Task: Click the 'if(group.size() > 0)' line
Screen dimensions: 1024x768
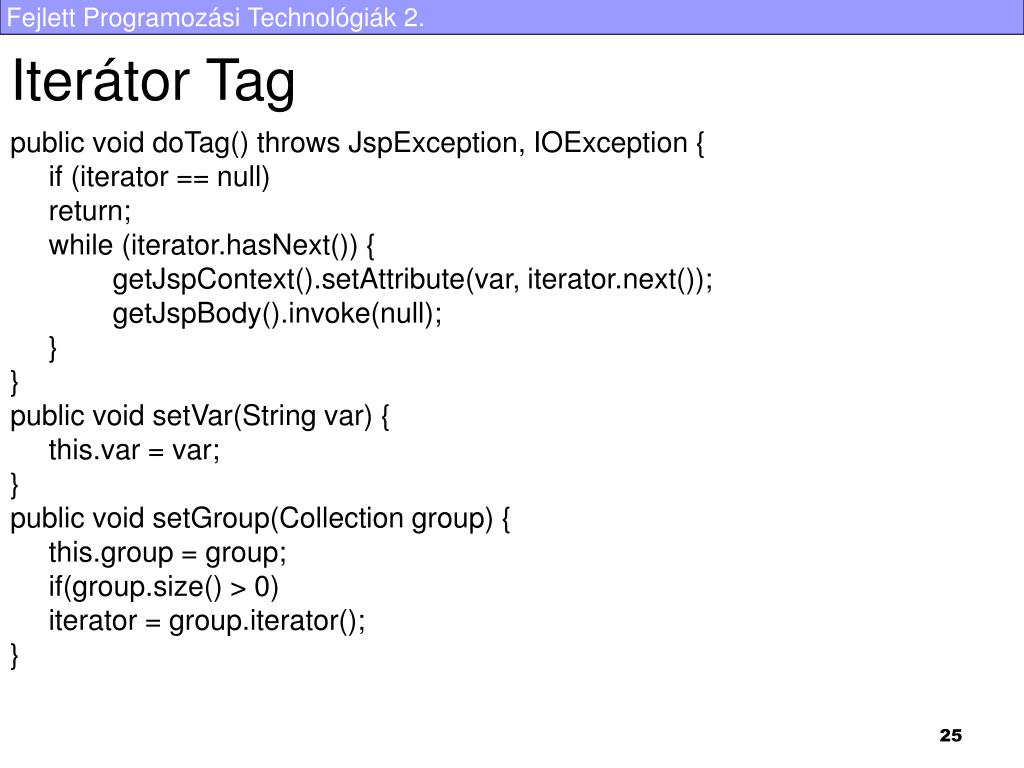Action: click(164, 586)
